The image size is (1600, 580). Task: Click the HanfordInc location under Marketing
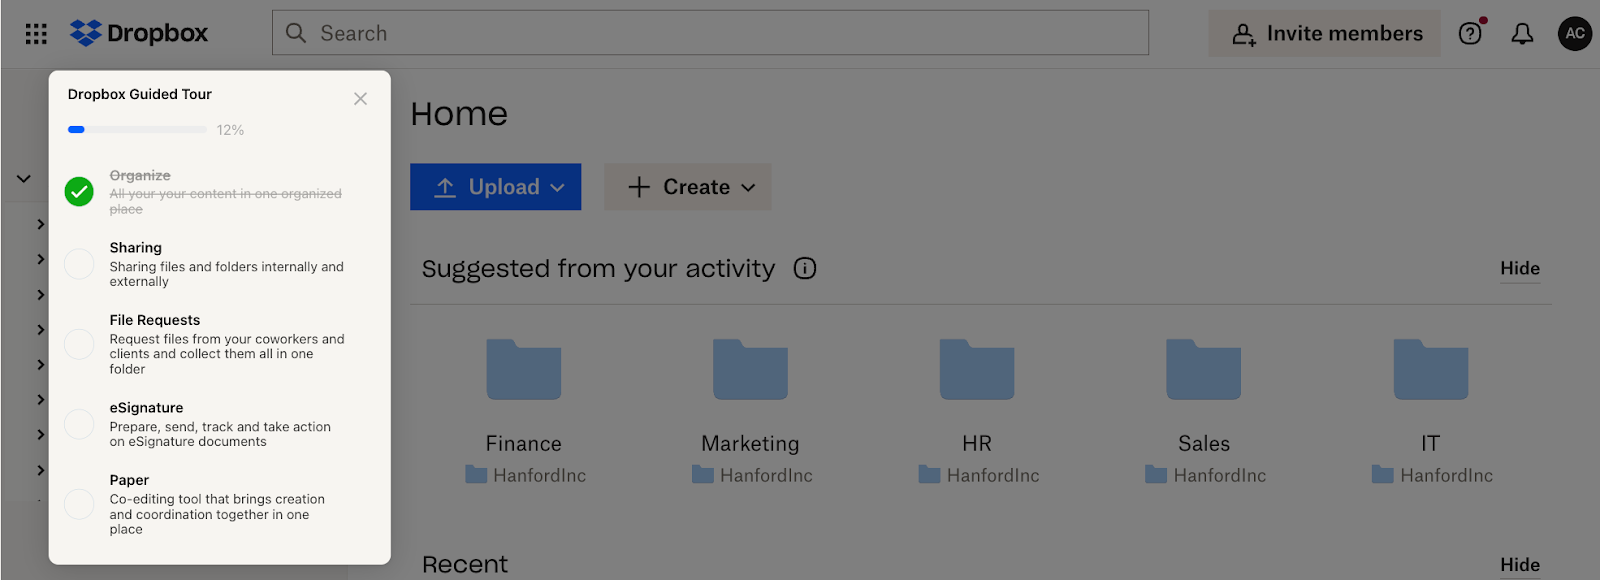coord(753,475)
